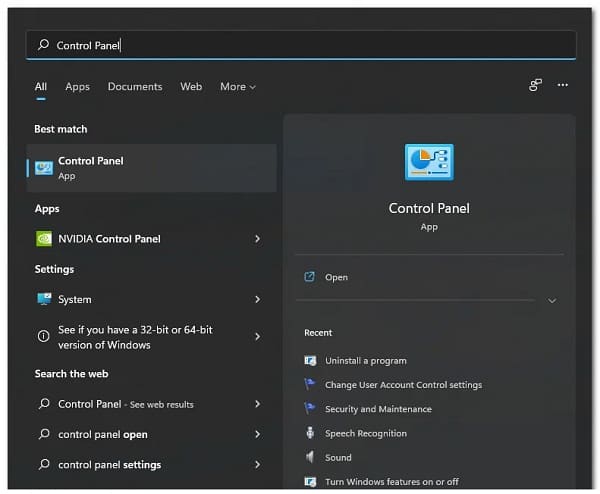
Task: Open the search options connected accounts icon
Action: [535, 85]
